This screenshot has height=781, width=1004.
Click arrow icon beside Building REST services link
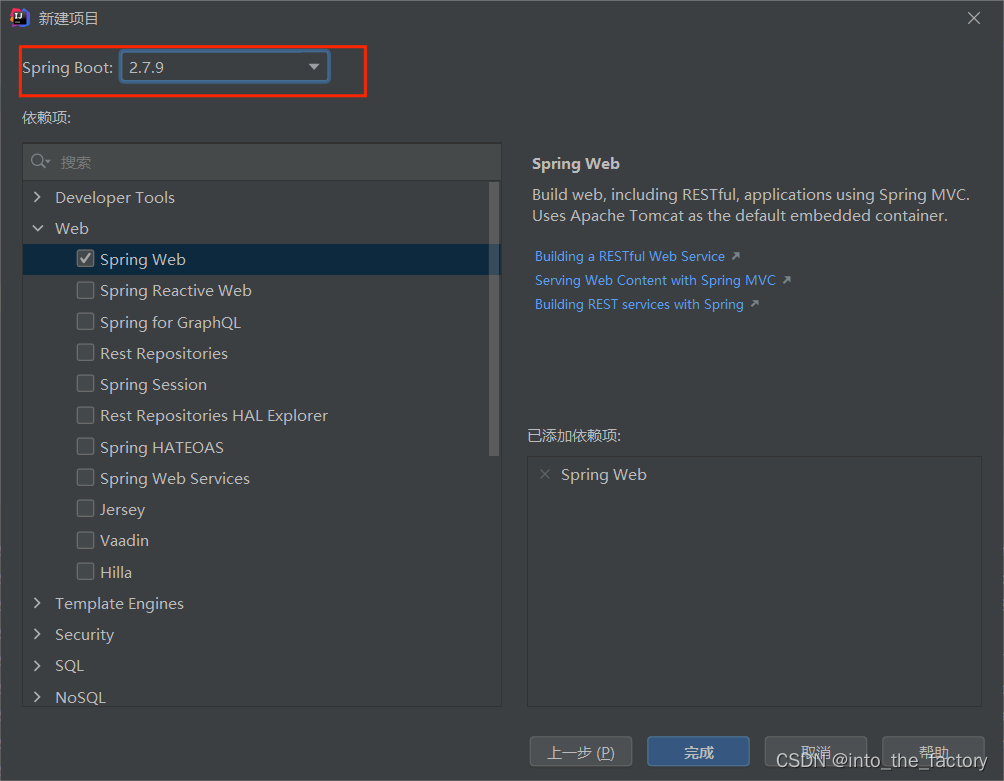click(x=755, y=303)
